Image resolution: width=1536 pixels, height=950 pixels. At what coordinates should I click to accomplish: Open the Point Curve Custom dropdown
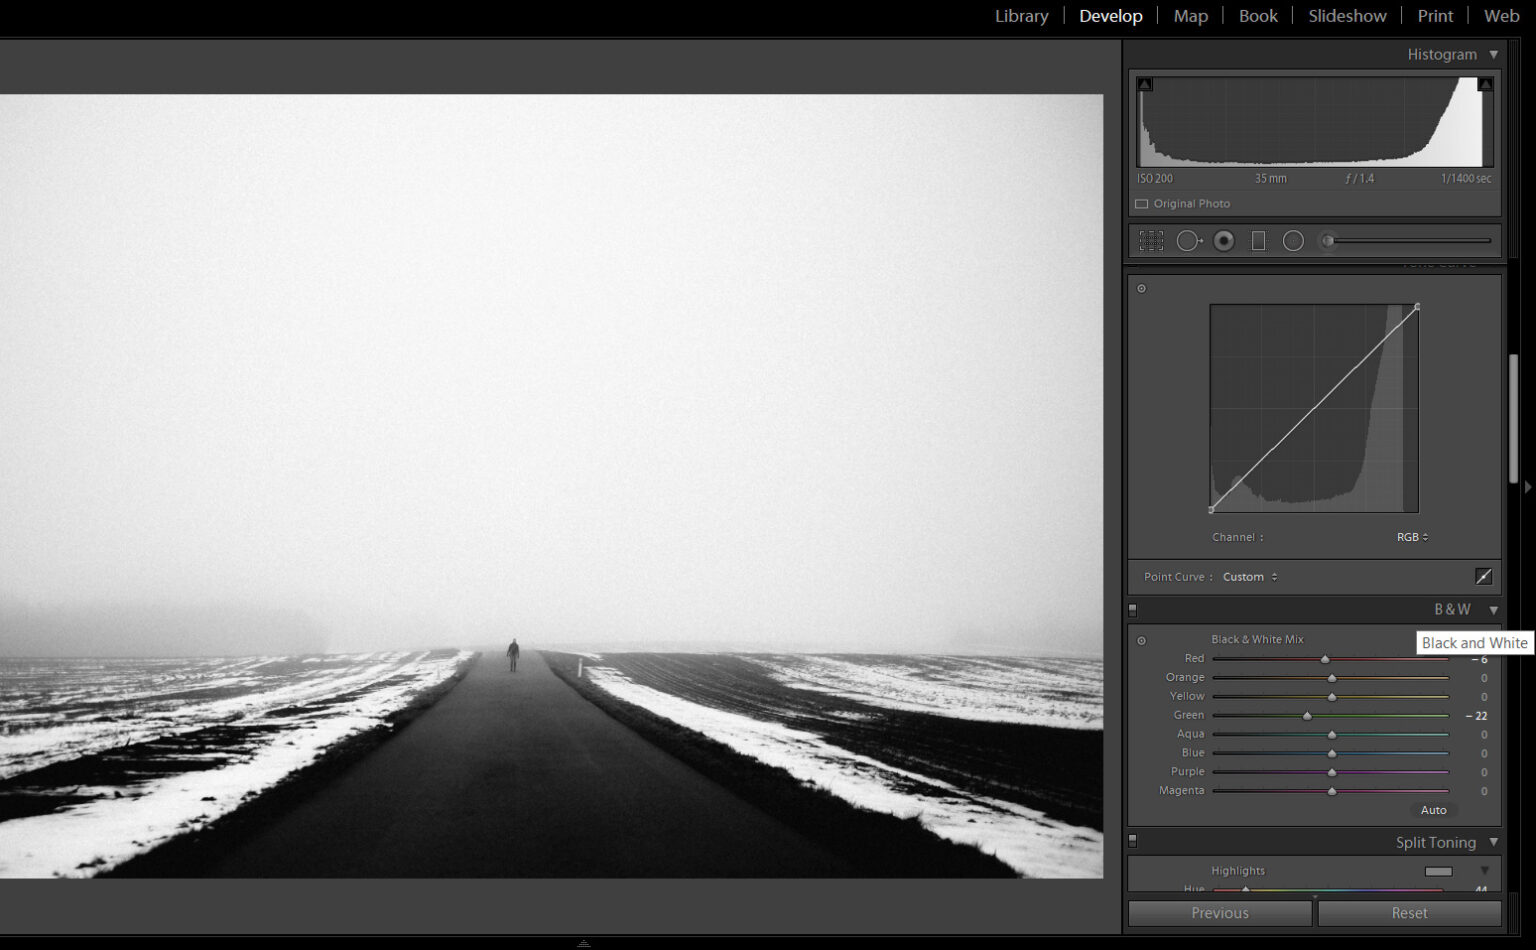pyautogui.click(x=1249, y=576)
